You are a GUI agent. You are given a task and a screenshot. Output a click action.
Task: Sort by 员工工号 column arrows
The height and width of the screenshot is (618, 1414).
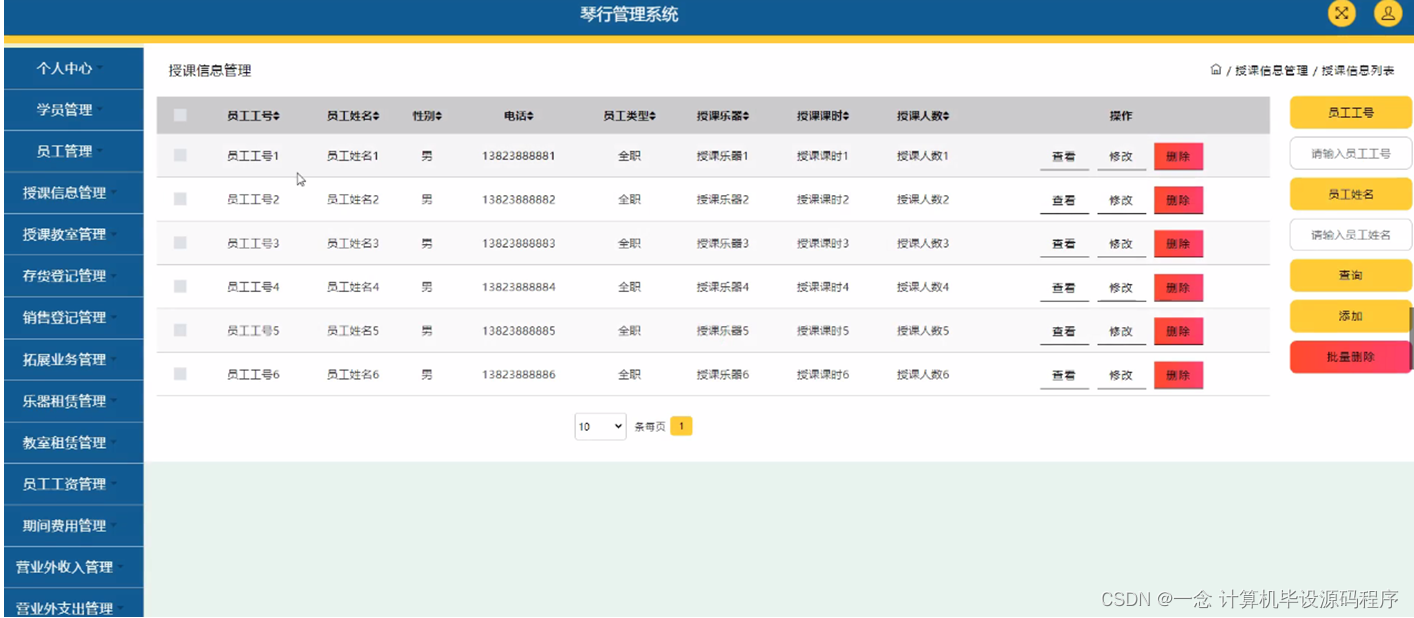click(277, 116)
